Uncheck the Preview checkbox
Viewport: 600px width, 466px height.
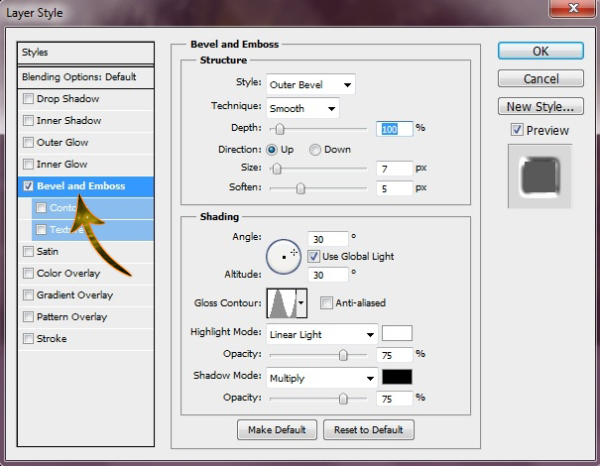tap(516, 130)
